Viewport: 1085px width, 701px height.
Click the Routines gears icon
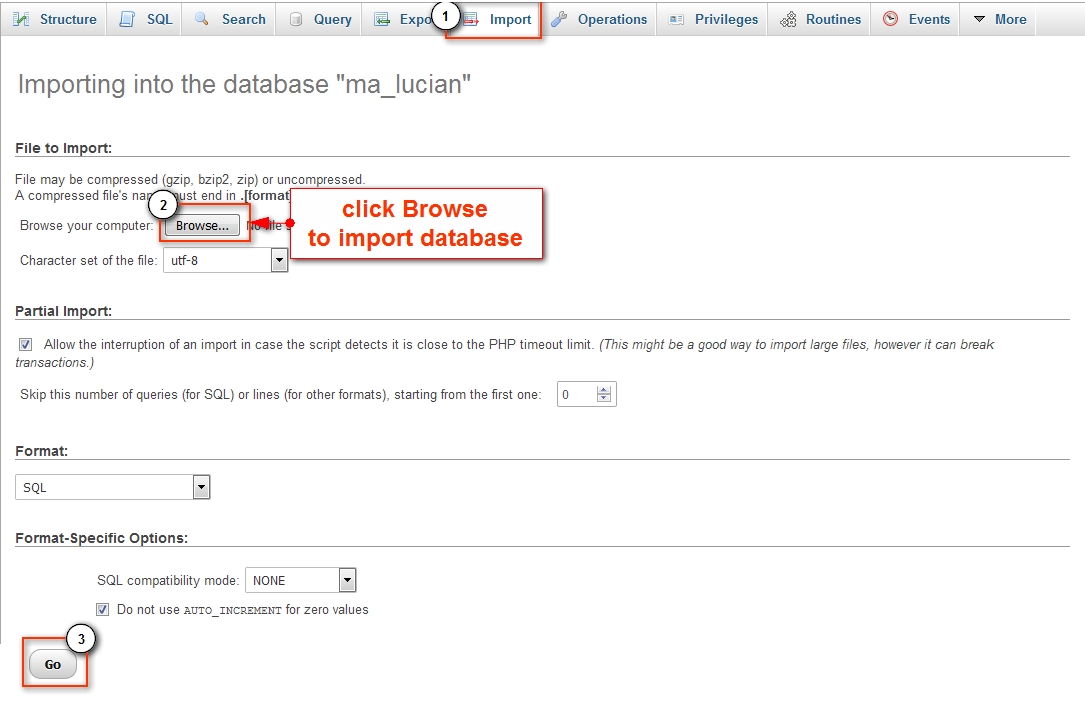click(x=787, y=18)
